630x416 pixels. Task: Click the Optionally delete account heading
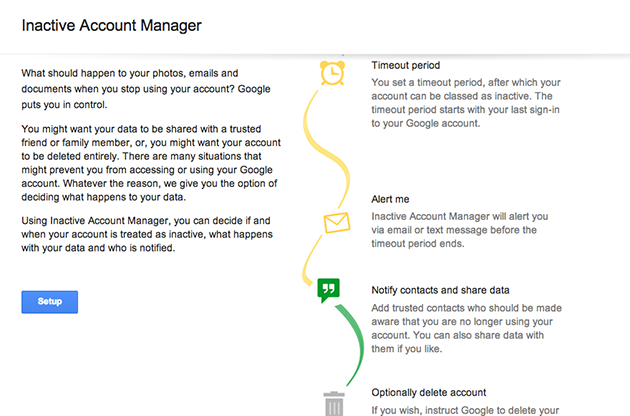point(428,392)
